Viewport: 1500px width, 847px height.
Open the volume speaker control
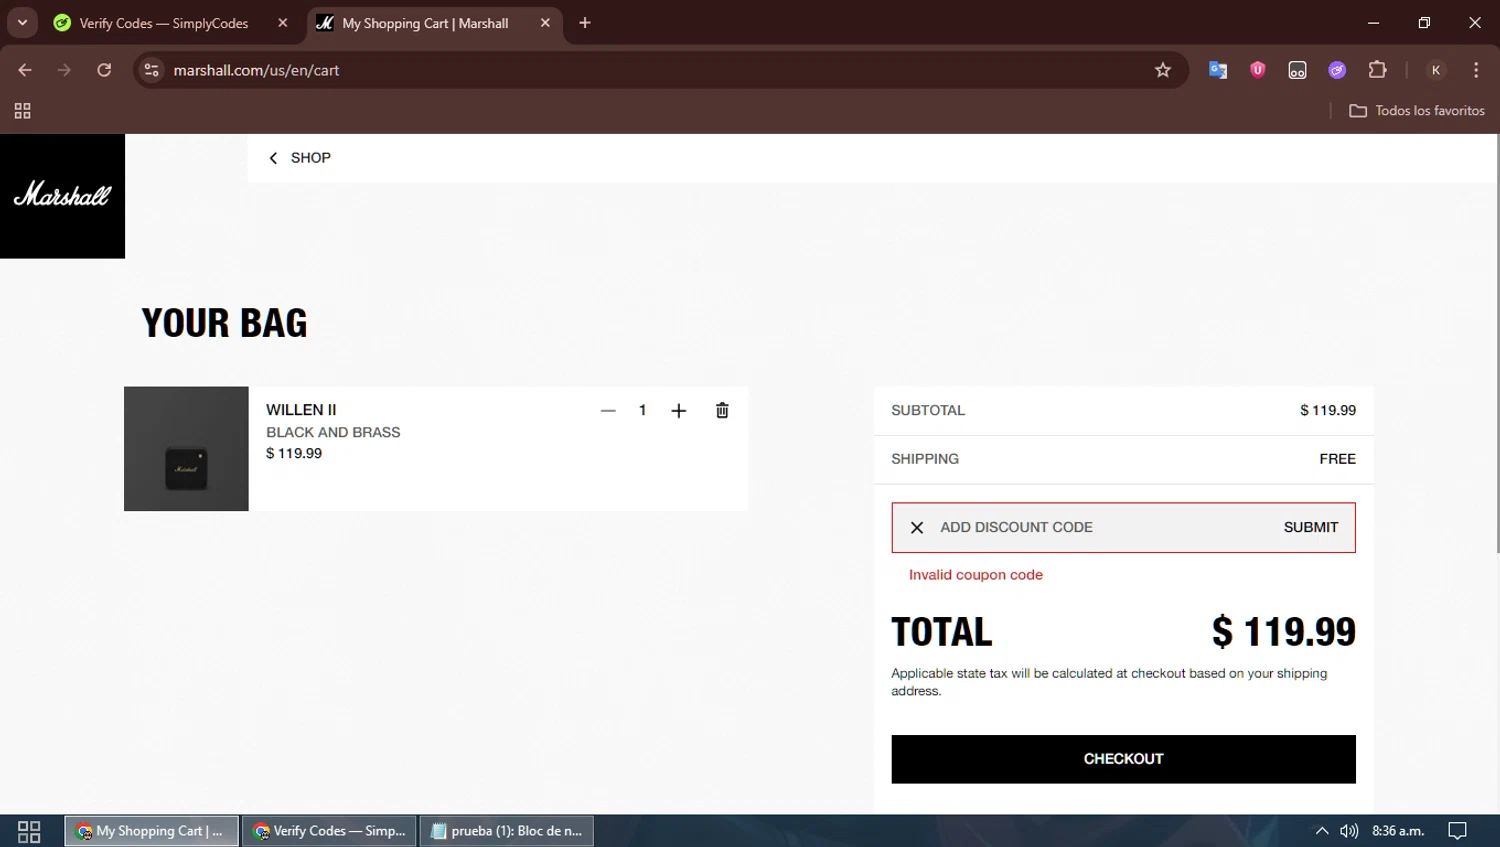pyautogui.click(x=1349, y=831)
